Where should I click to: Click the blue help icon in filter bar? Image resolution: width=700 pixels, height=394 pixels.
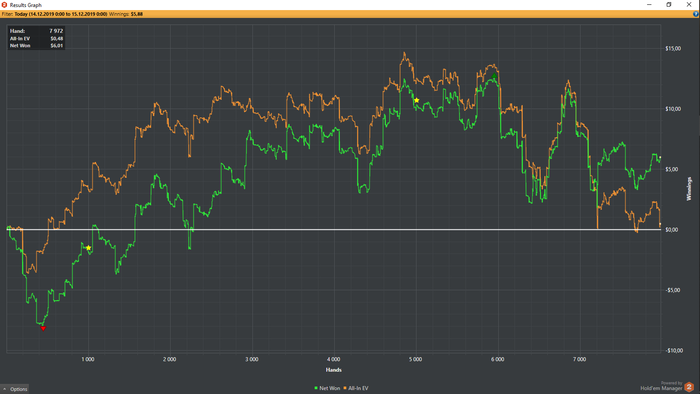pos(696,14)
